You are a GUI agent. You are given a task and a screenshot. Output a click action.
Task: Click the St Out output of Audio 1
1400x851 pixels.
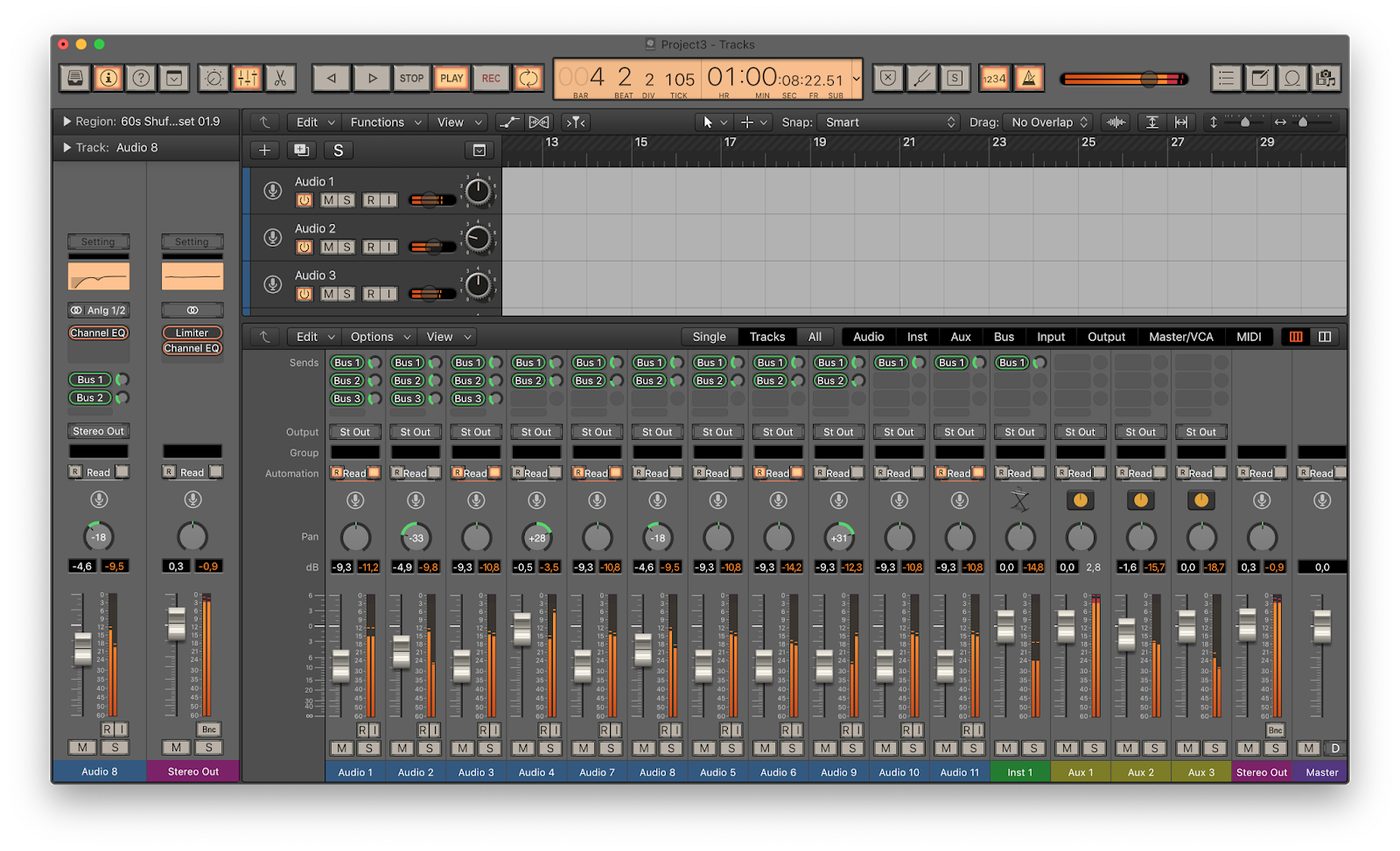click(x=355, y=432)
